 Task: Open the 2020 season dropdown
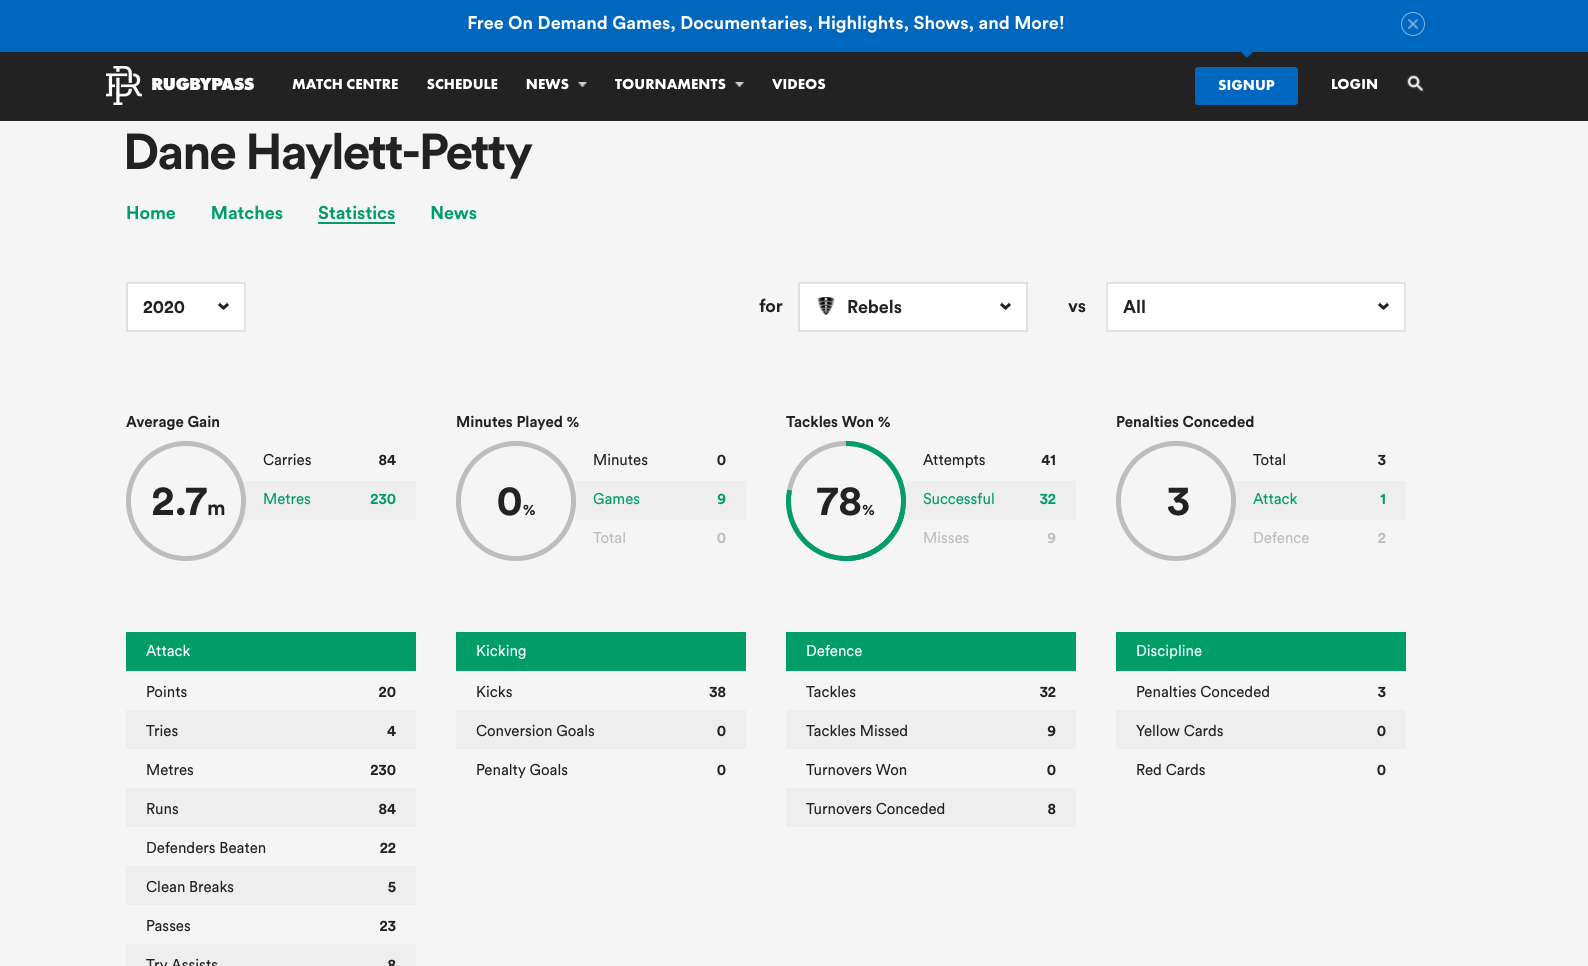186,307
